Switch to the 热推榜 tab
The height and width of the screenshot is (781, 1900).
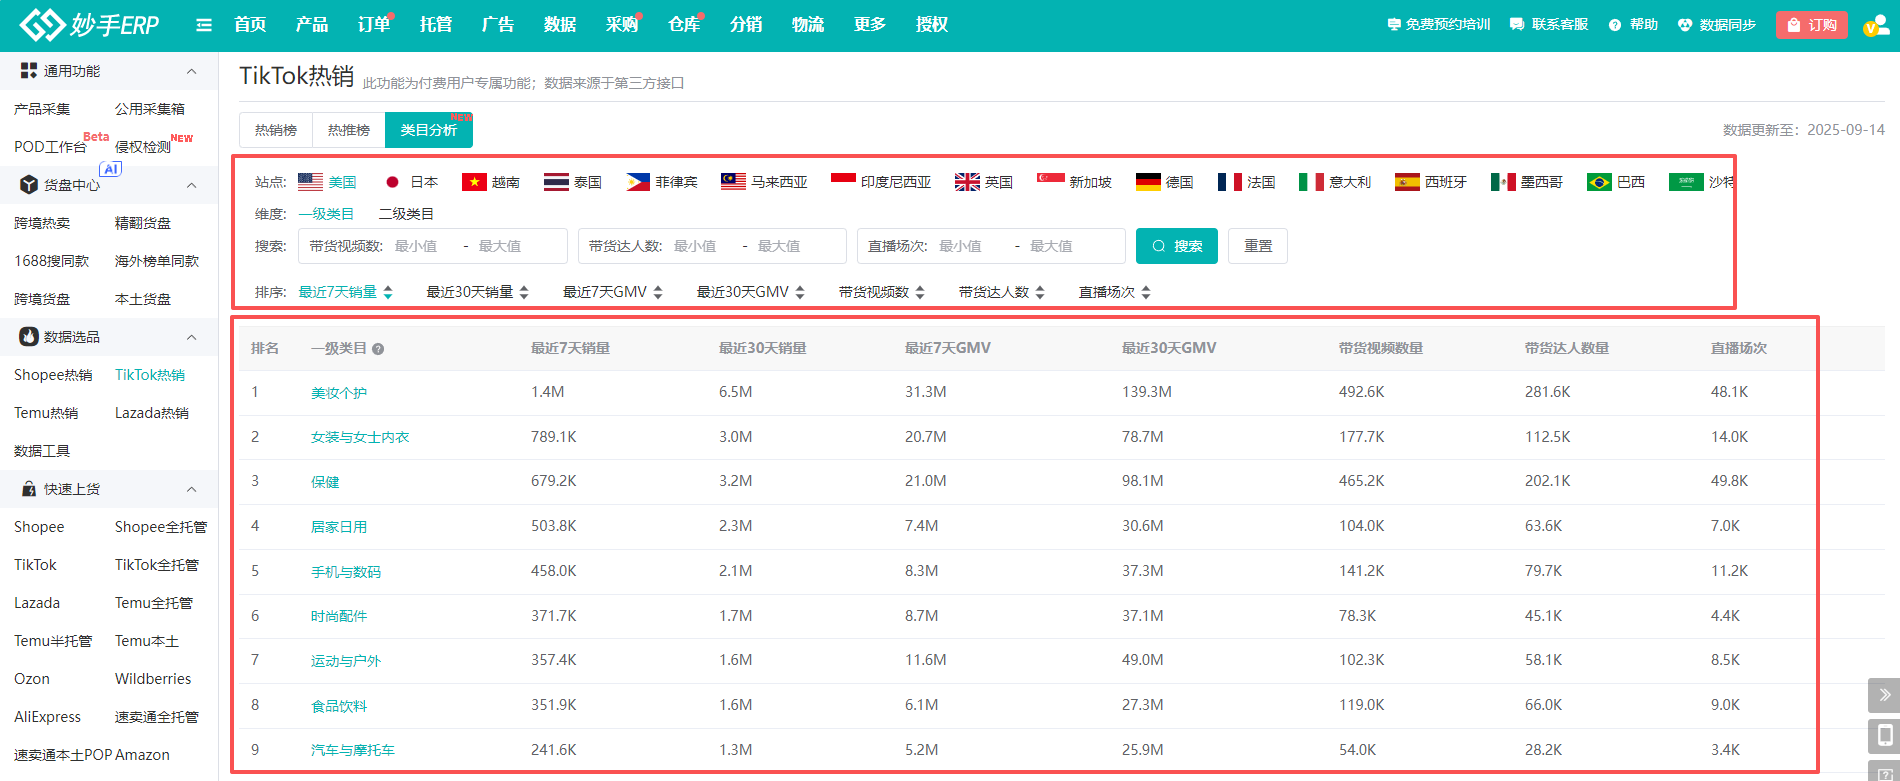point(349,130)
